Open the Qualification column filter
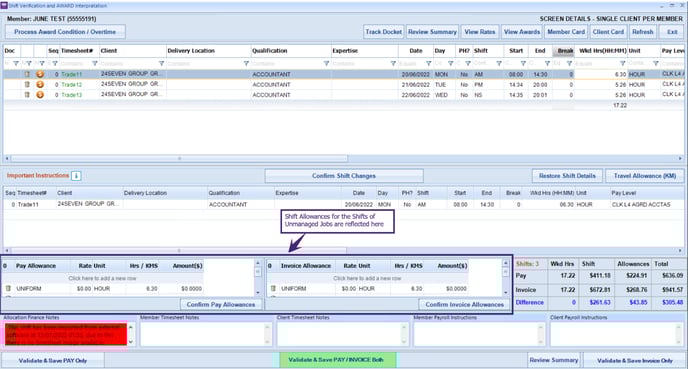The height and width of the screenshot is (369, 688). click(326, 64)
